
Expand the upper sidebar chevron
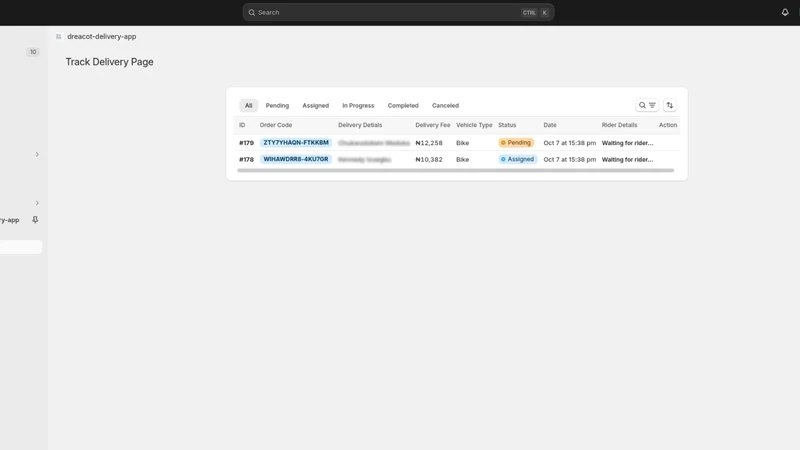coord(37,154)
